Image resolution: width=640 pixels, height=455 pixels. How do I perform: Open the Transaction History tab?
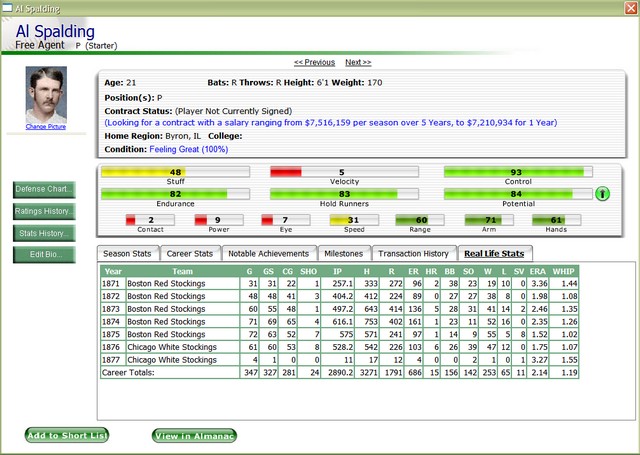coord(413,253)
